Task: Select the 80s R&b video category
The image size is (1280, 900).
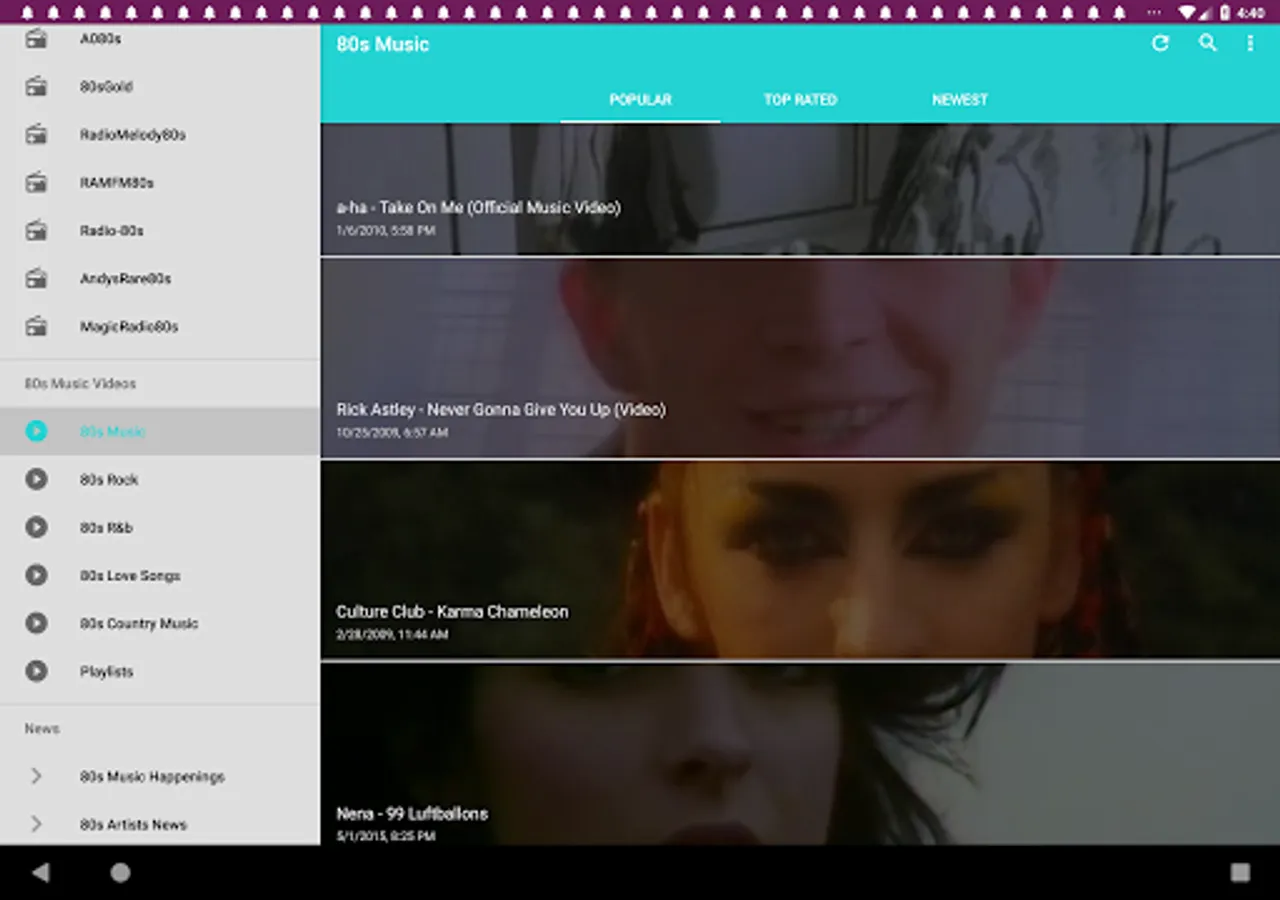Action: (x=106, y=528)
